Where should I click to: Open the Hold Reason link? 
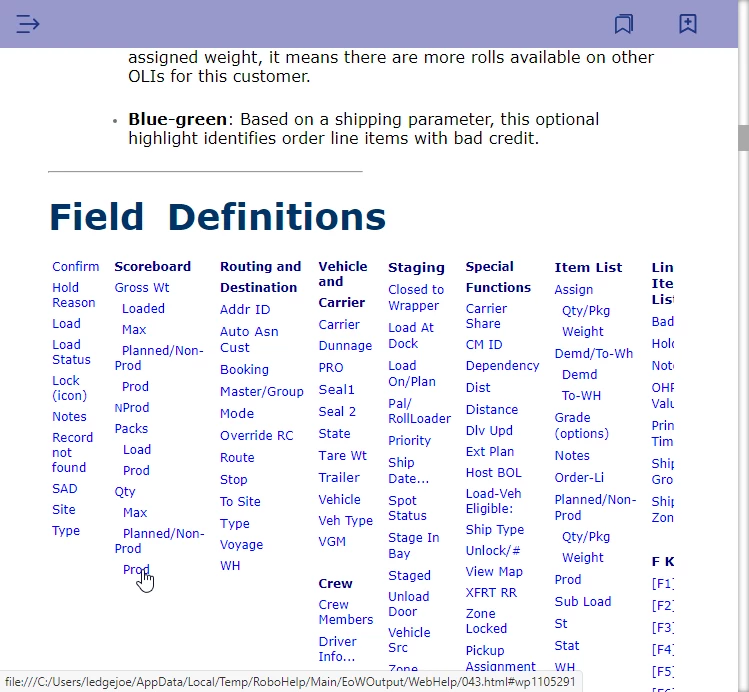[74, 295]
